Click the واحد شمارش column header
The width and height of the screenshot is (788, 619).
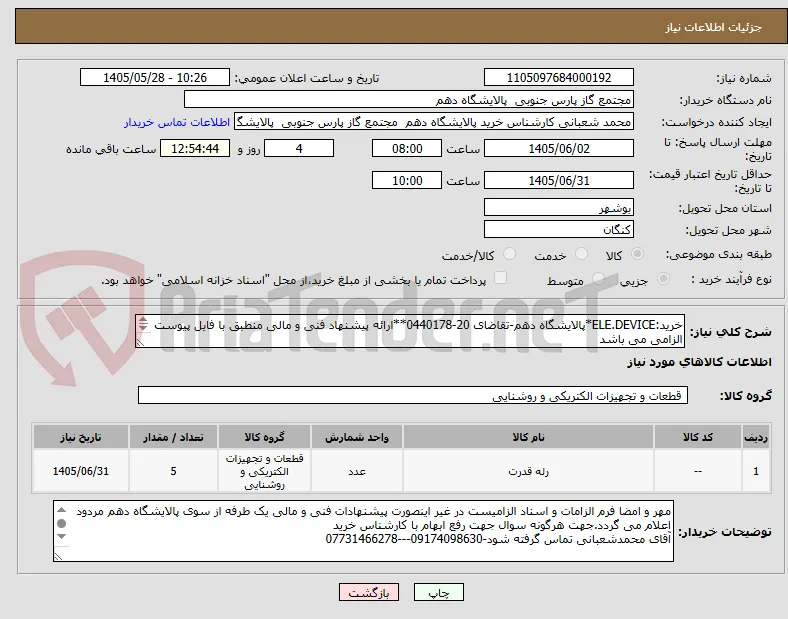click(357, 437)
